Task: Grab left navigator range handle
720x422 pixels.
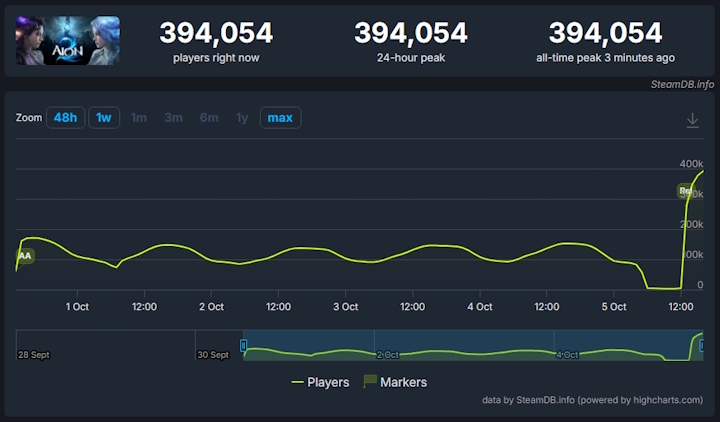Action: coord(243,345)
